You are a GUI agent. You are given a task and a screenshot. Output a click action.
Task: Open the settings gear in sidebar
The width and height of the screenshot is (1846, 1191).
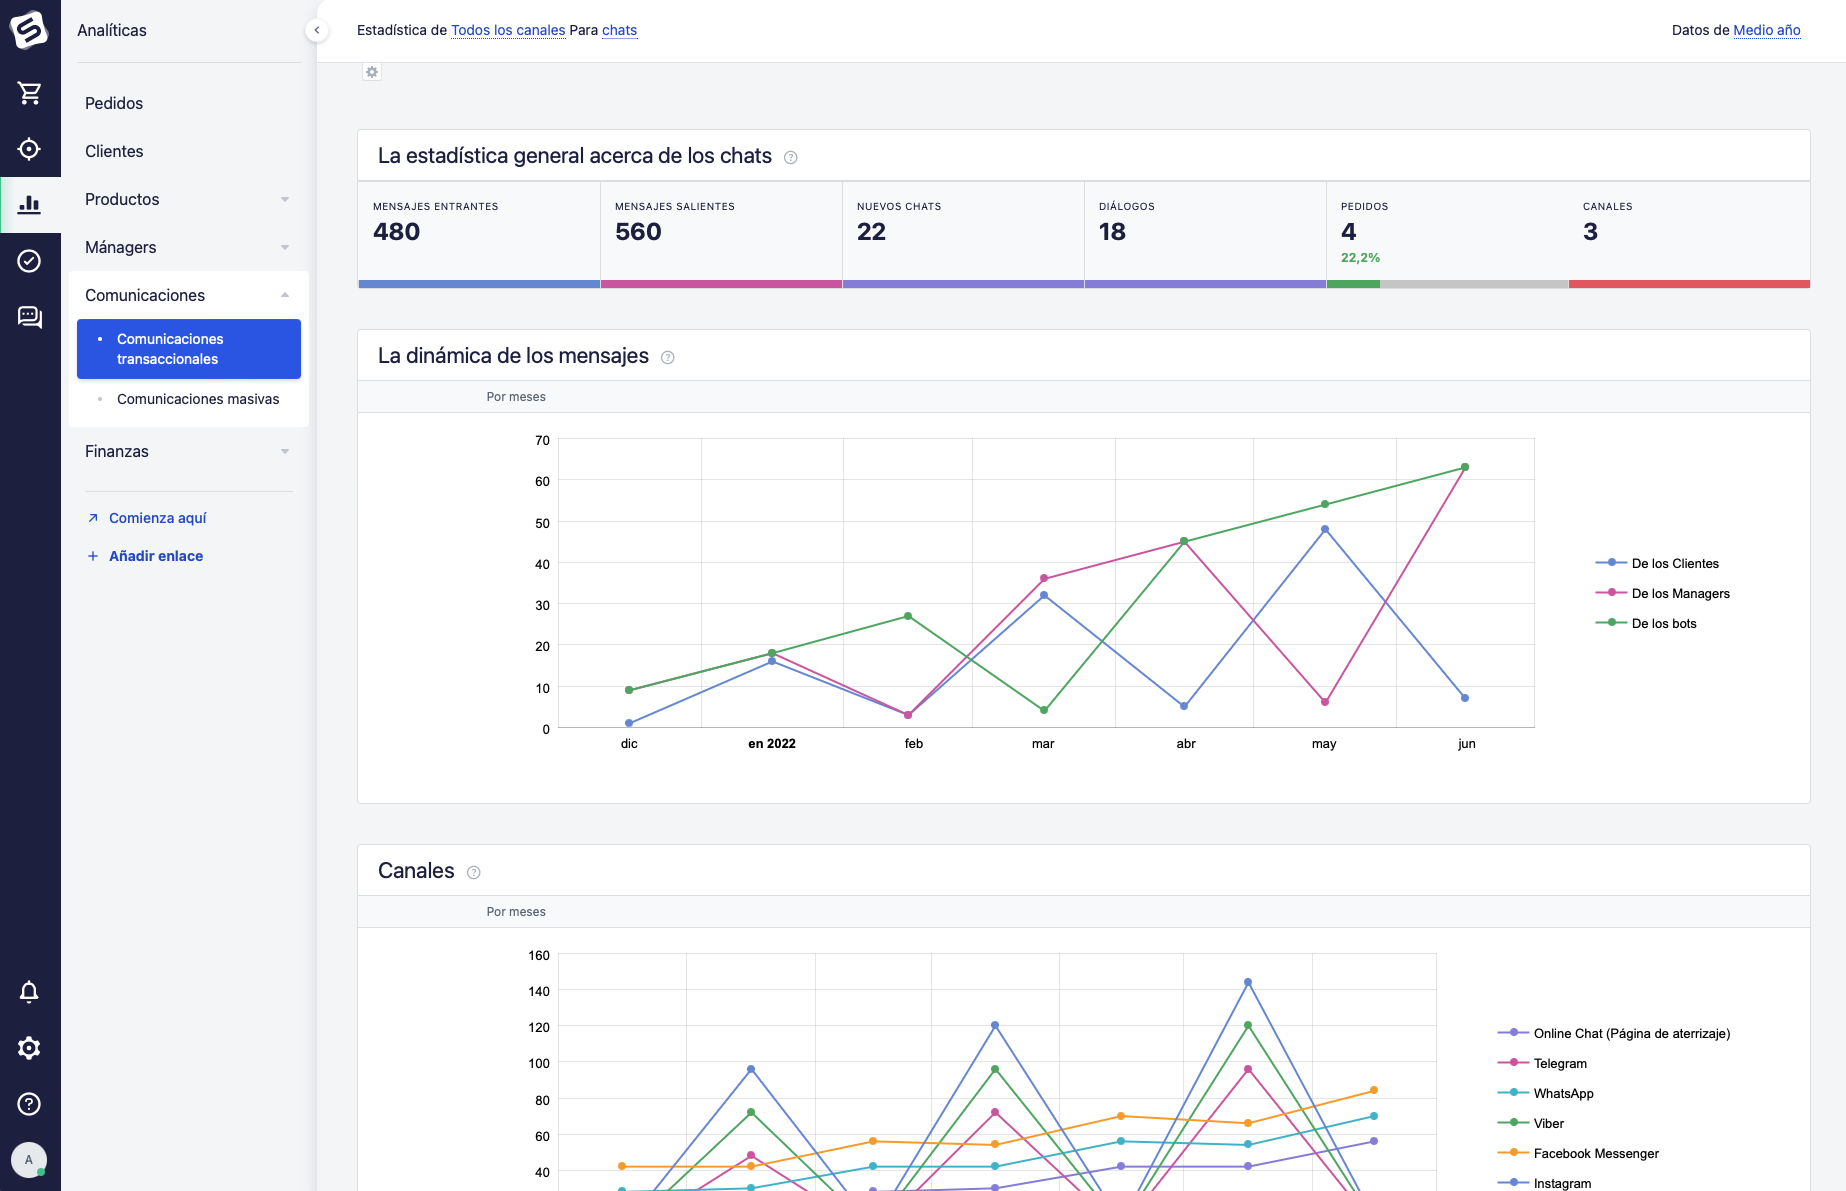pos(29,1048)
